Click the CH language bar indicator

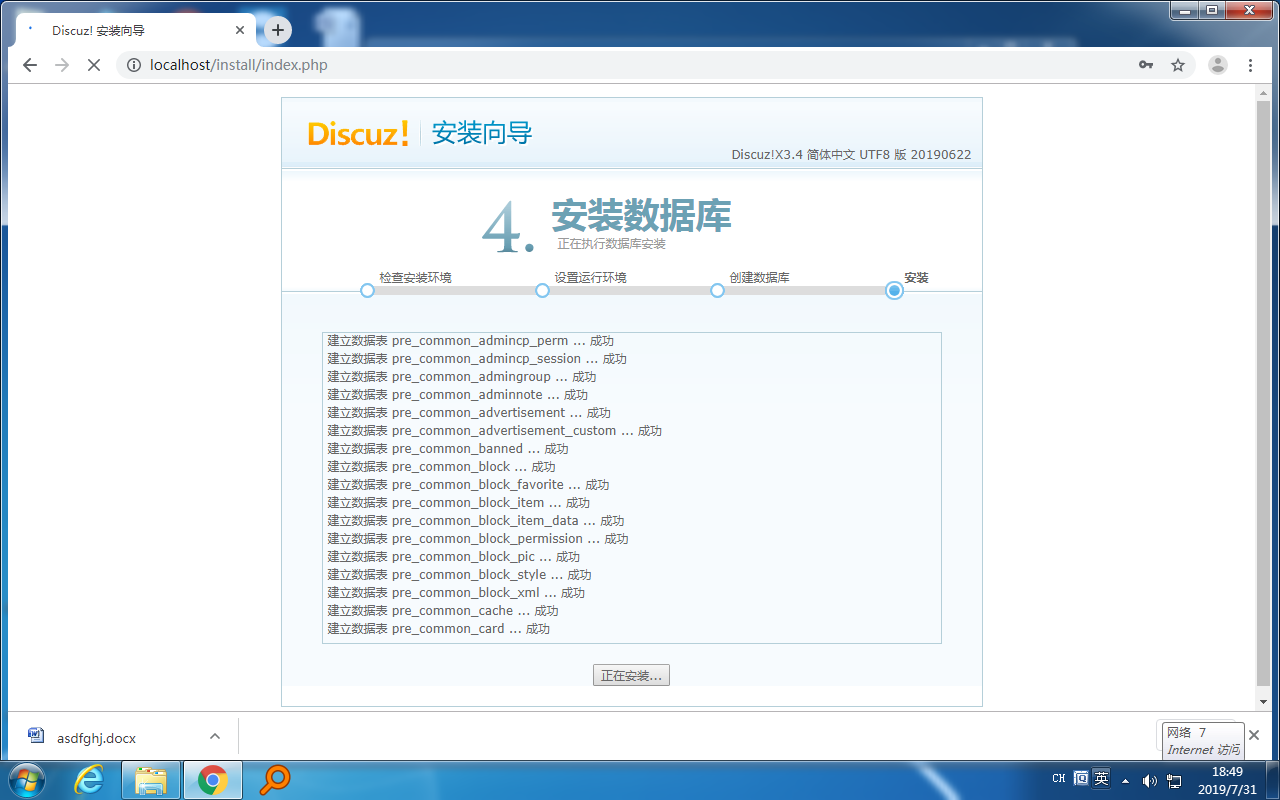tap(1059, 778)
